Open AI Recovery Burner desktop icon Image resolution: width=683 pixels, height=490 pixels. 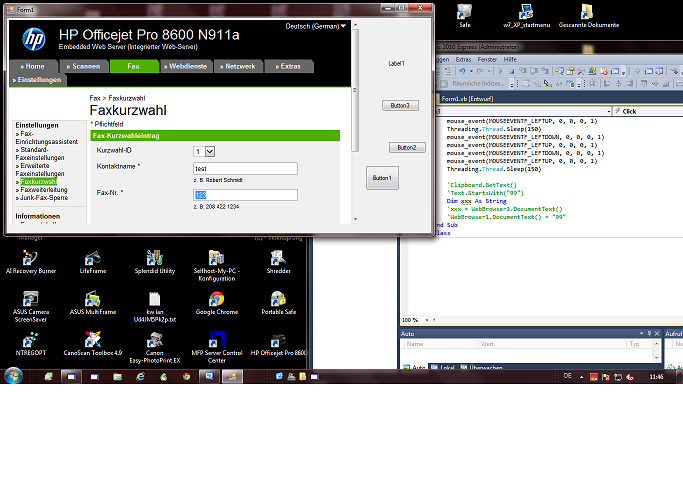pos(30,262)
